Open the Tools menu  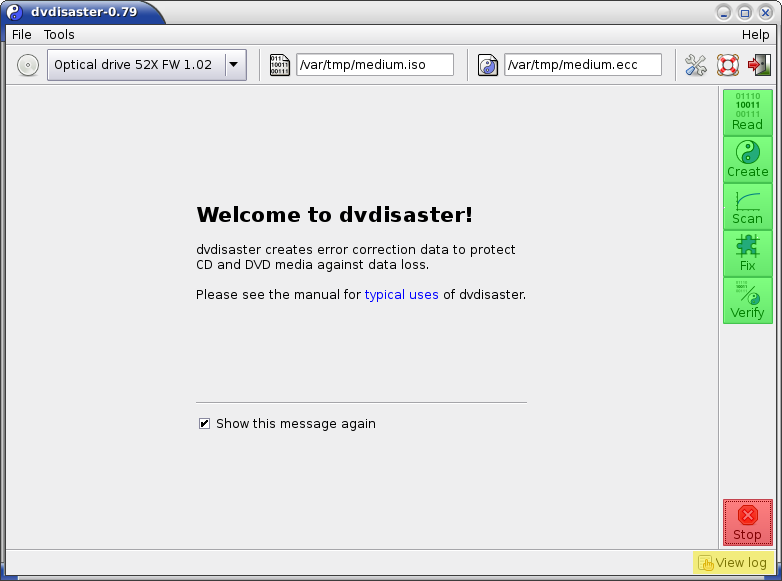(x=59, y=34)
